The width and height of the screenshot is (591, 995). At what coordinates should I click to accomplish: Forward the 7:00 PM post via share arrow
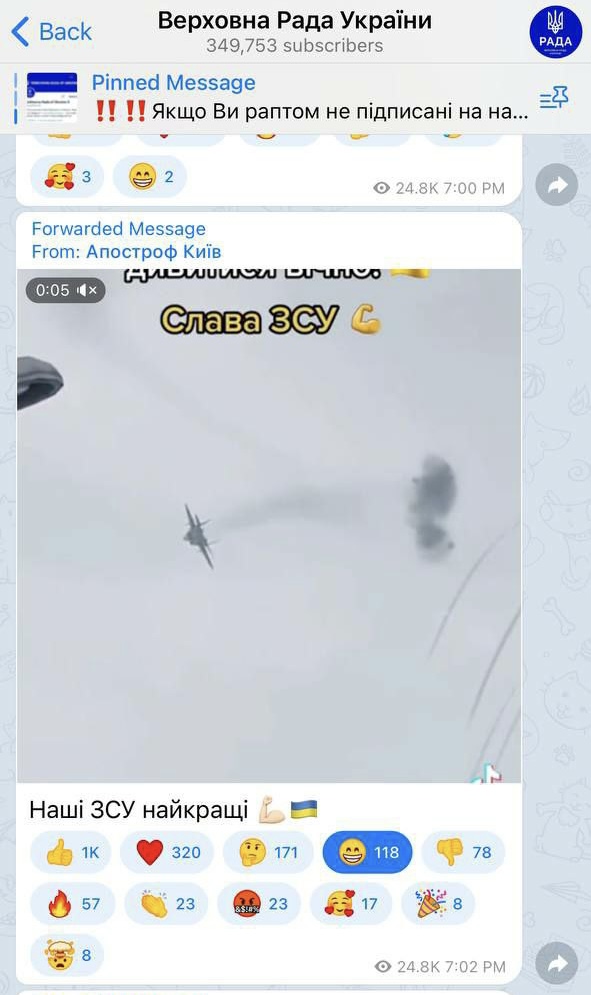[557, 185]
